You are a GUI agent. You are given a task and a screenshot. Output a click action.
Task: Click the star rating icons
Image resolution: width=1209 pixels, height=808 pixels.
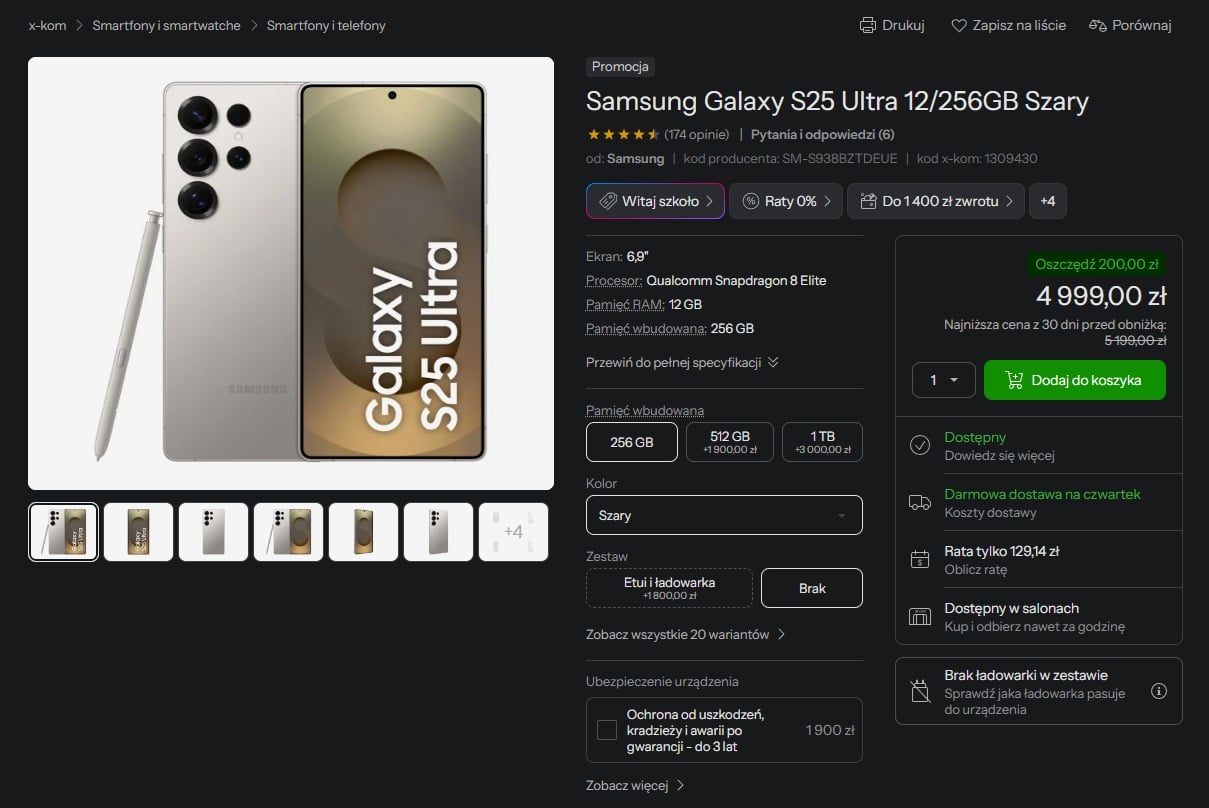(x=623, y=134)
